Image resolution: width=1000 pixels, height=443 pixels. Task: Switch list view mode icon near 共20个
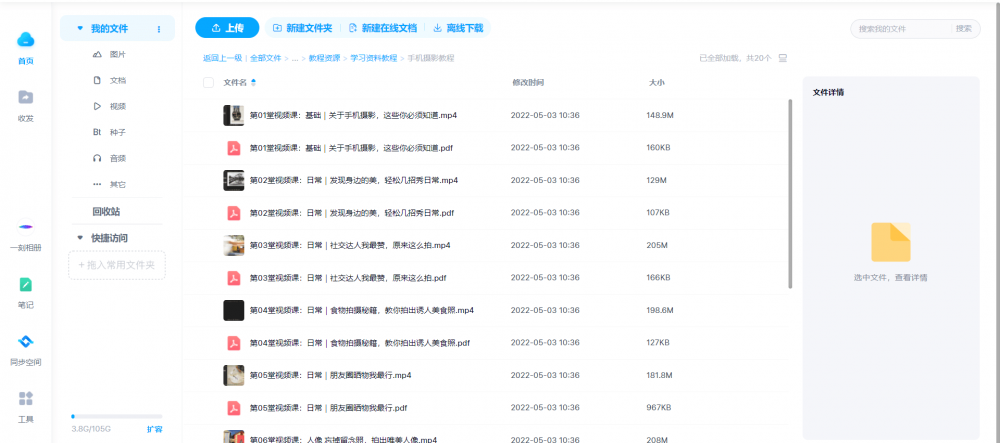tap(783, 58)
